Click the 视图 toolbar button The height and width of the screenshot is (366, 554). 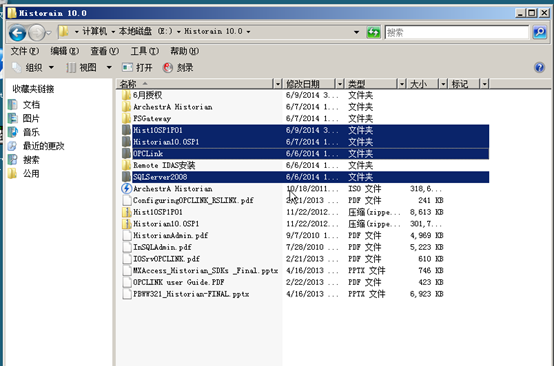point(82,67)
